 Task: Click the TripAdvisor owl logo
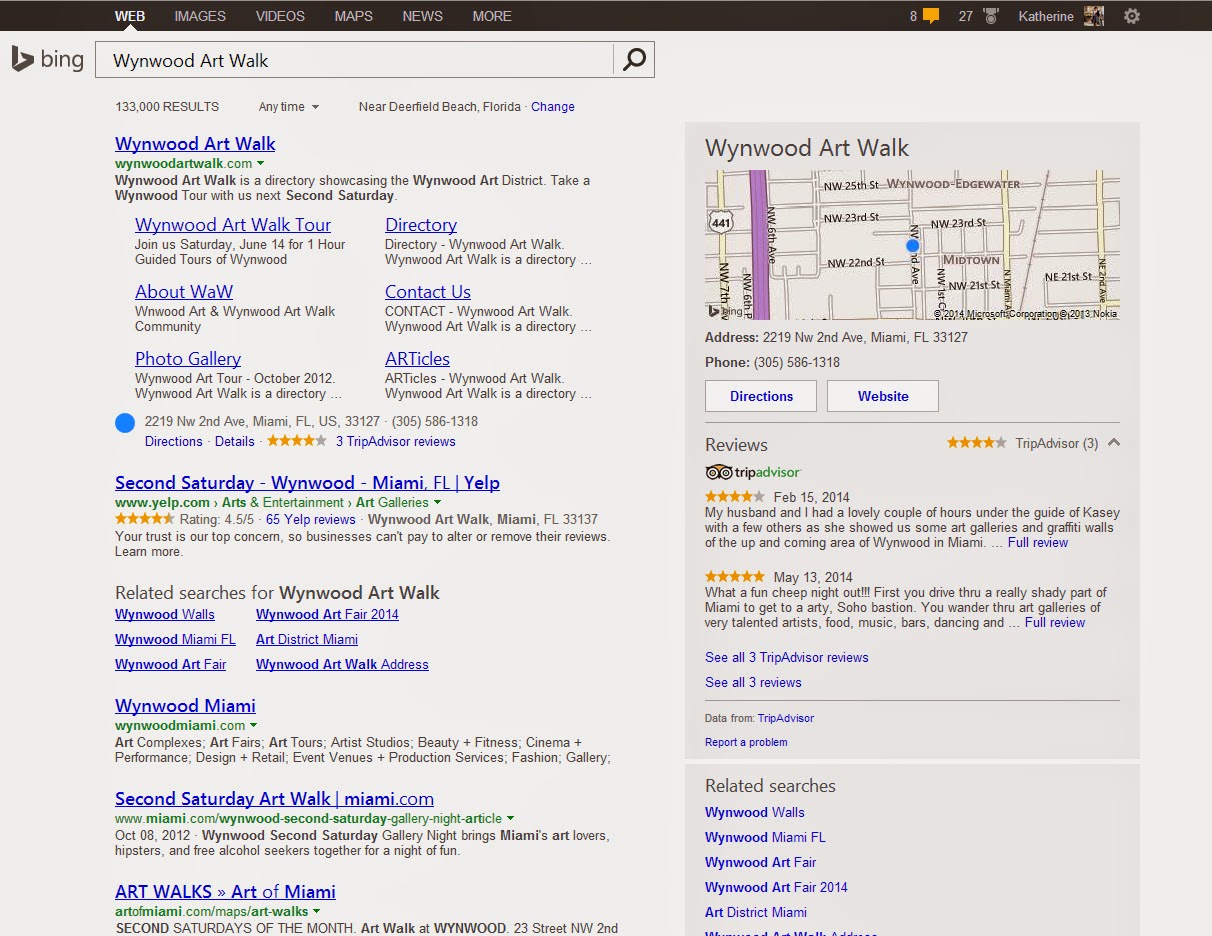click(x=718, y=472)
